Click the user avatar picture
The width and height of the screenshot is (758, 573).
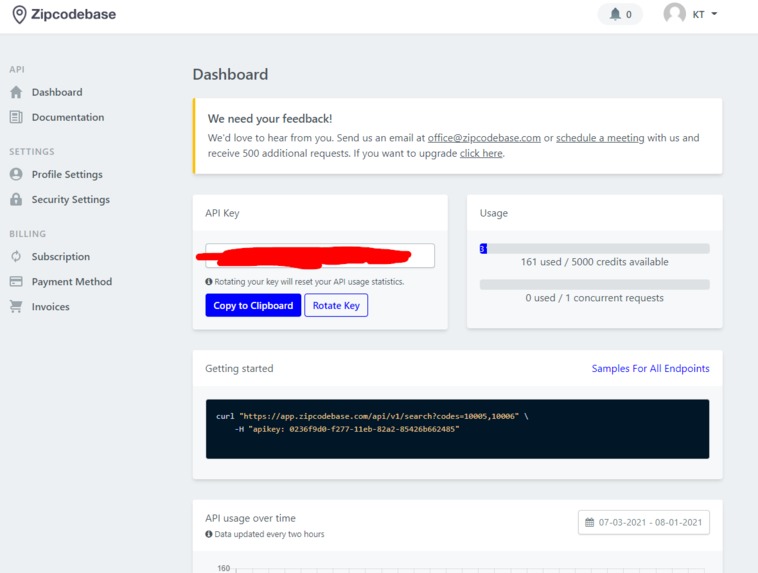(674, 14)
